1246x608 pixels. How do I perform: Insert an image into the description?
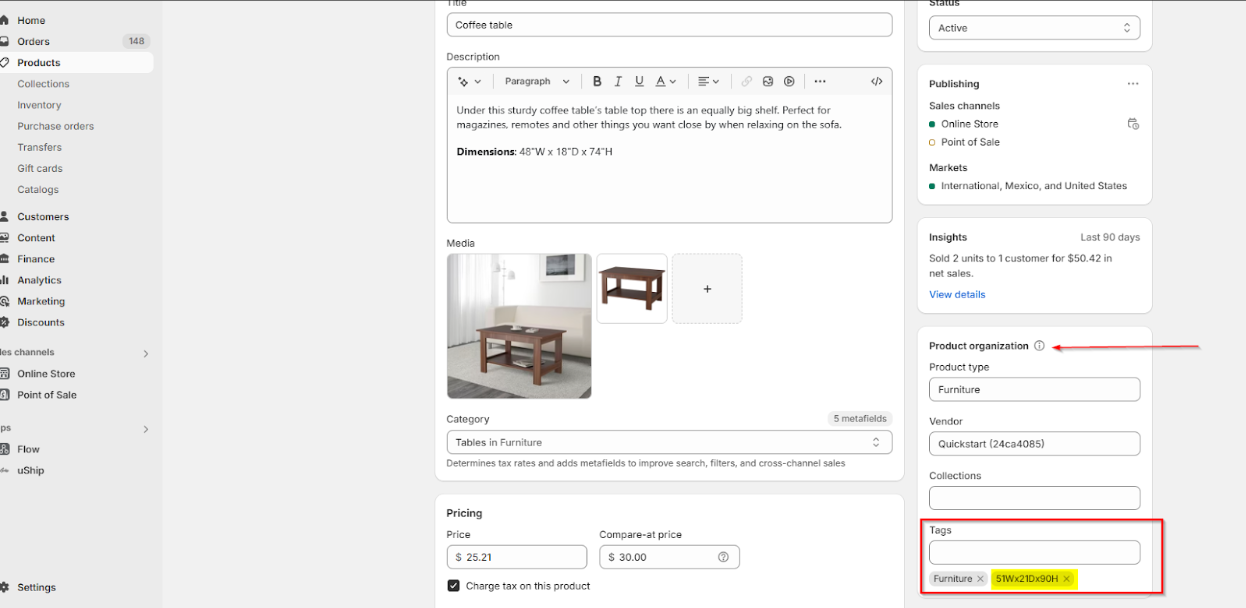coord(768,81)
